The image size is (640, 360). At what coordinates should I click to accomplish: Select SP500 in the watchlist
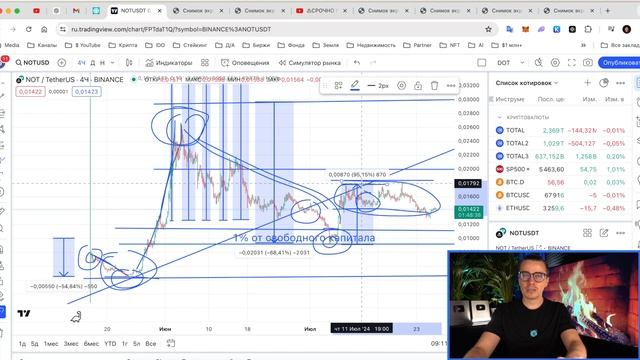[x=560, y=169]
